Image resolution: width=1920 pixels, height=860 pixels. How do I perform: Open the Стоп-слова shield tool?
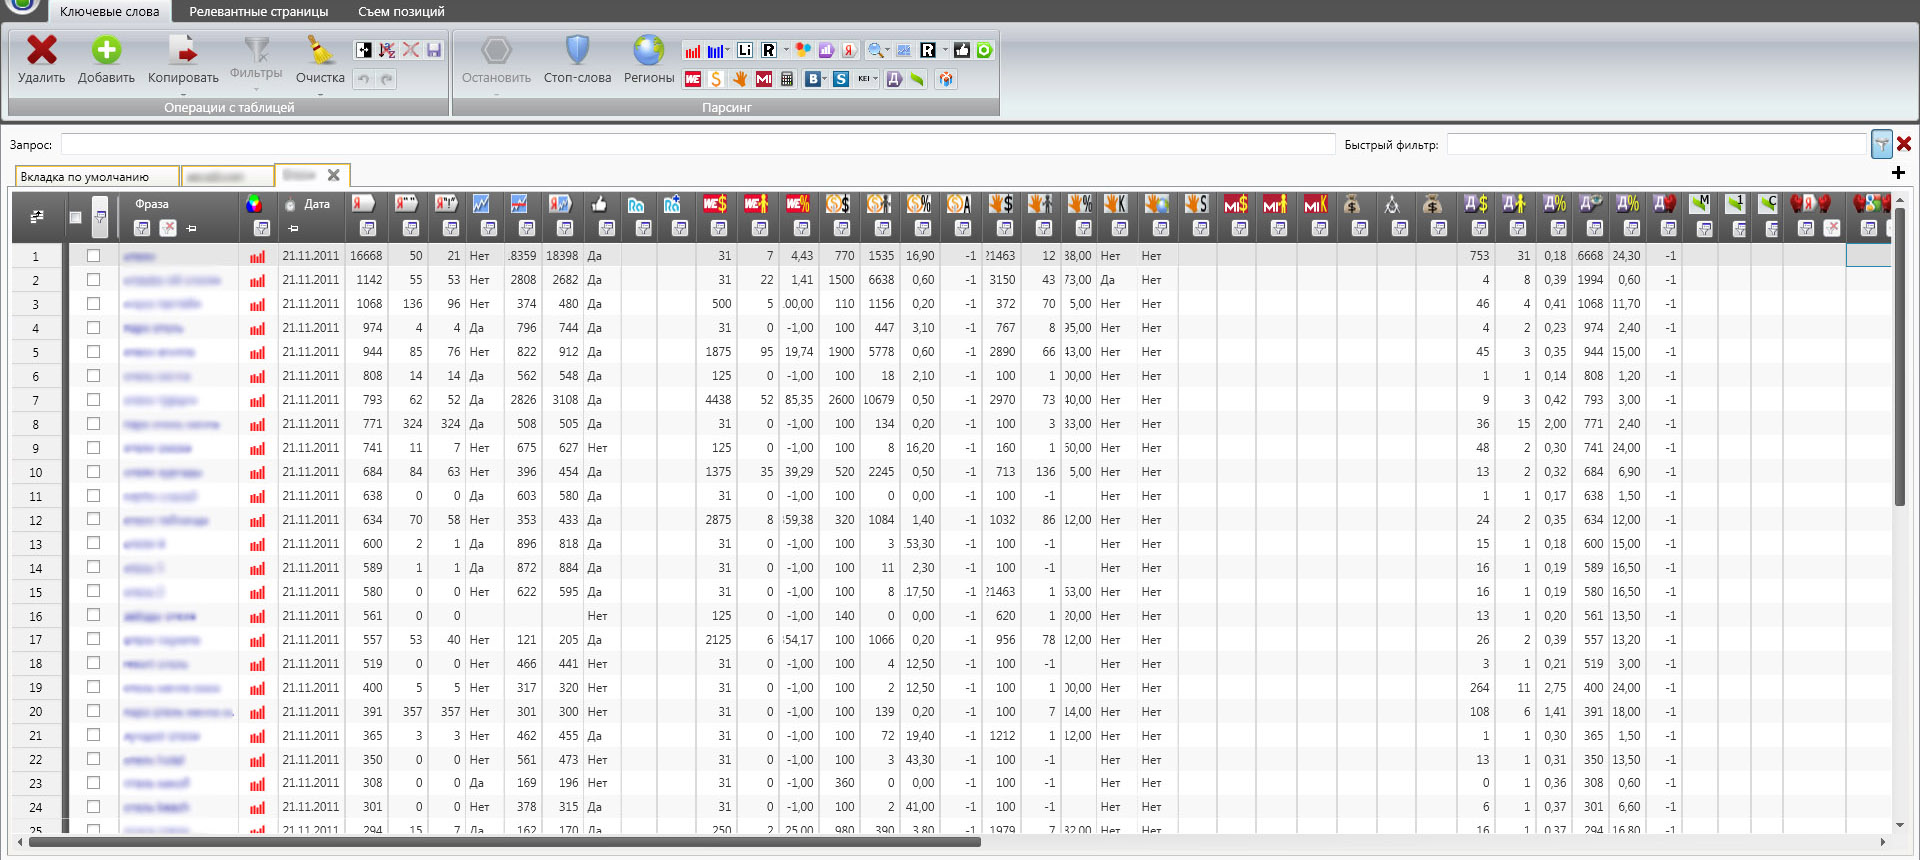[x=577, y=50]
